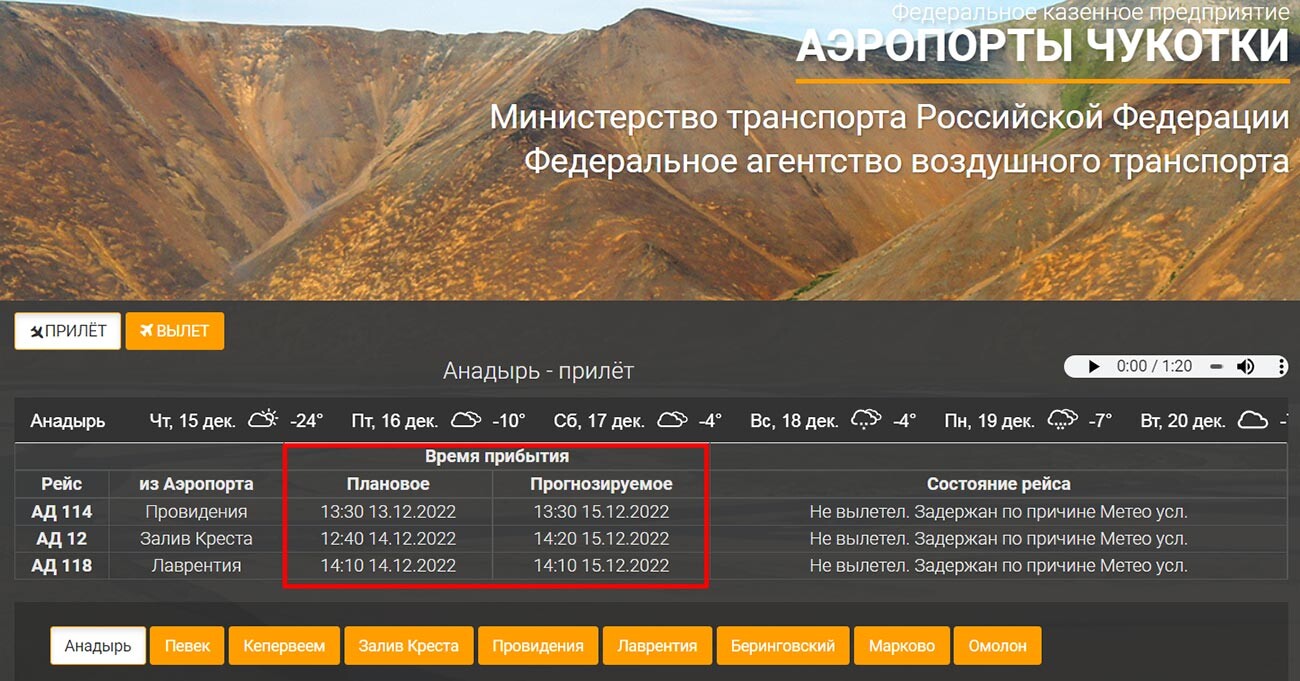Select the Омолон airport button
This screenshot has height=681, width=1300.
(x=997, y=645)
